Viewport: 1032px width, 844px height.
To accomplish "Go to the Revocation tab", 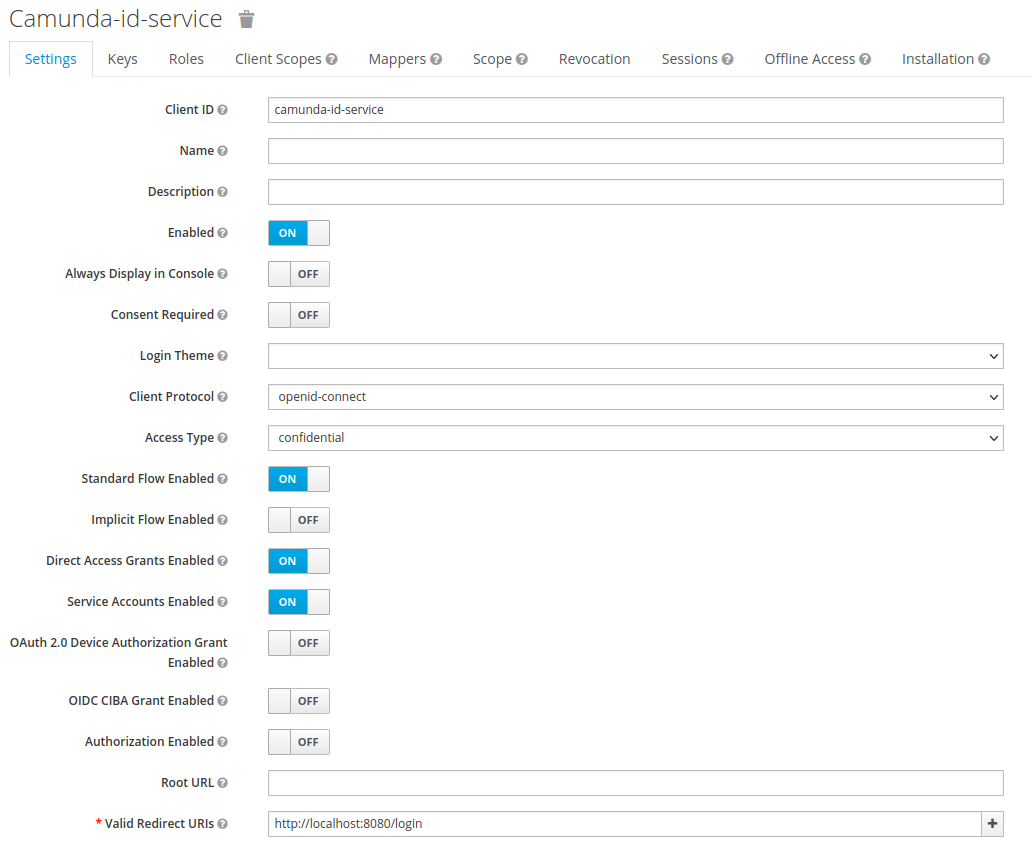I will pos(594,59).
